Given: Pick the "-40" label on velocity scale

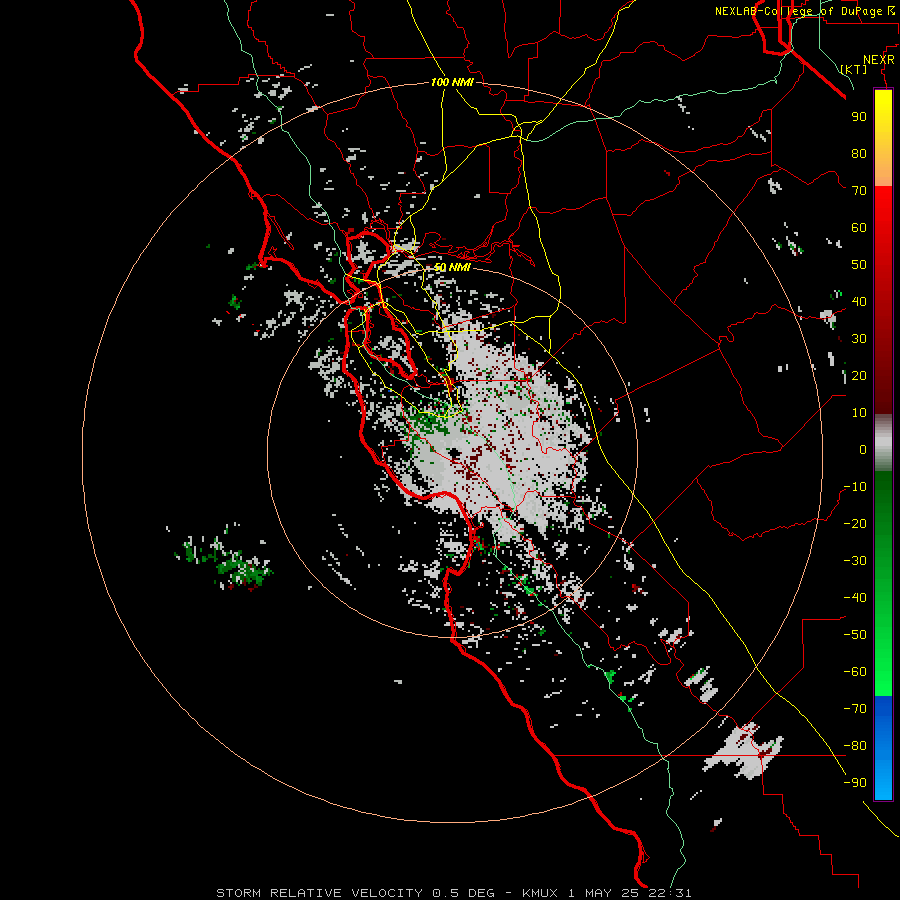Looking at the screenshot, I should 855,598.
